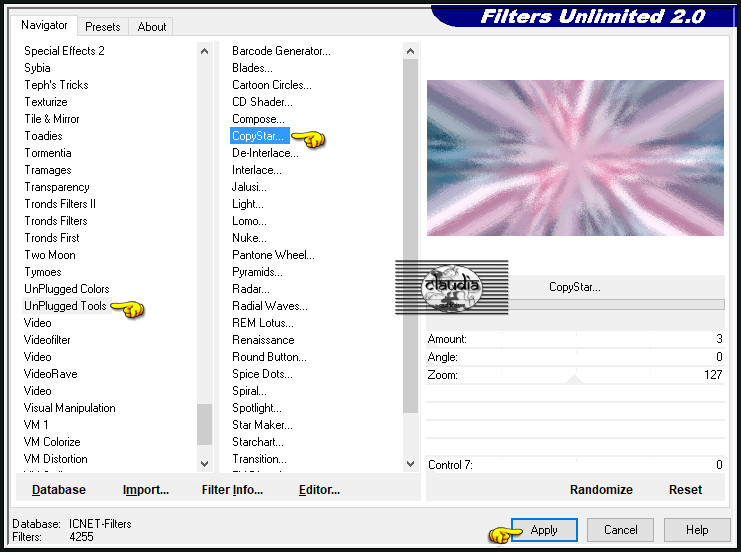Select Visual Manipulation category
The image size is (741, 552).
coord(69,408)
